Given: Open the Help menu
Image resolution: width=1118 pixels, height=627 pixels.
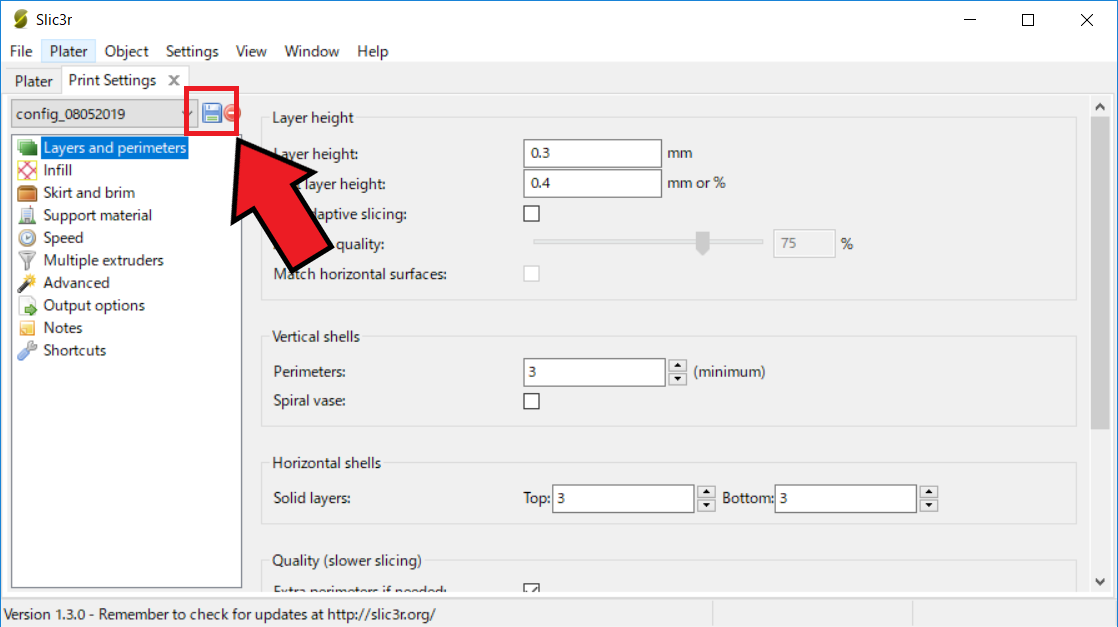Looking at the screenshot, I should (x=372, y=51).
